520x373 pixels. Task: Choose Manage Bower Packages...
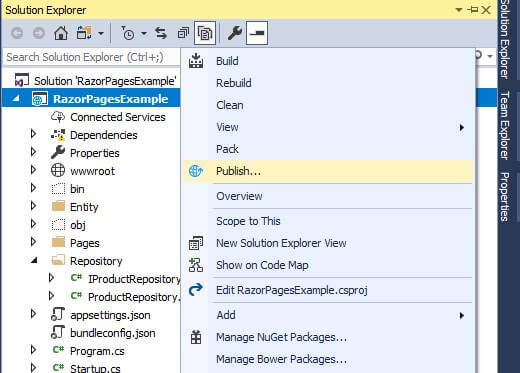coord(328,359)
